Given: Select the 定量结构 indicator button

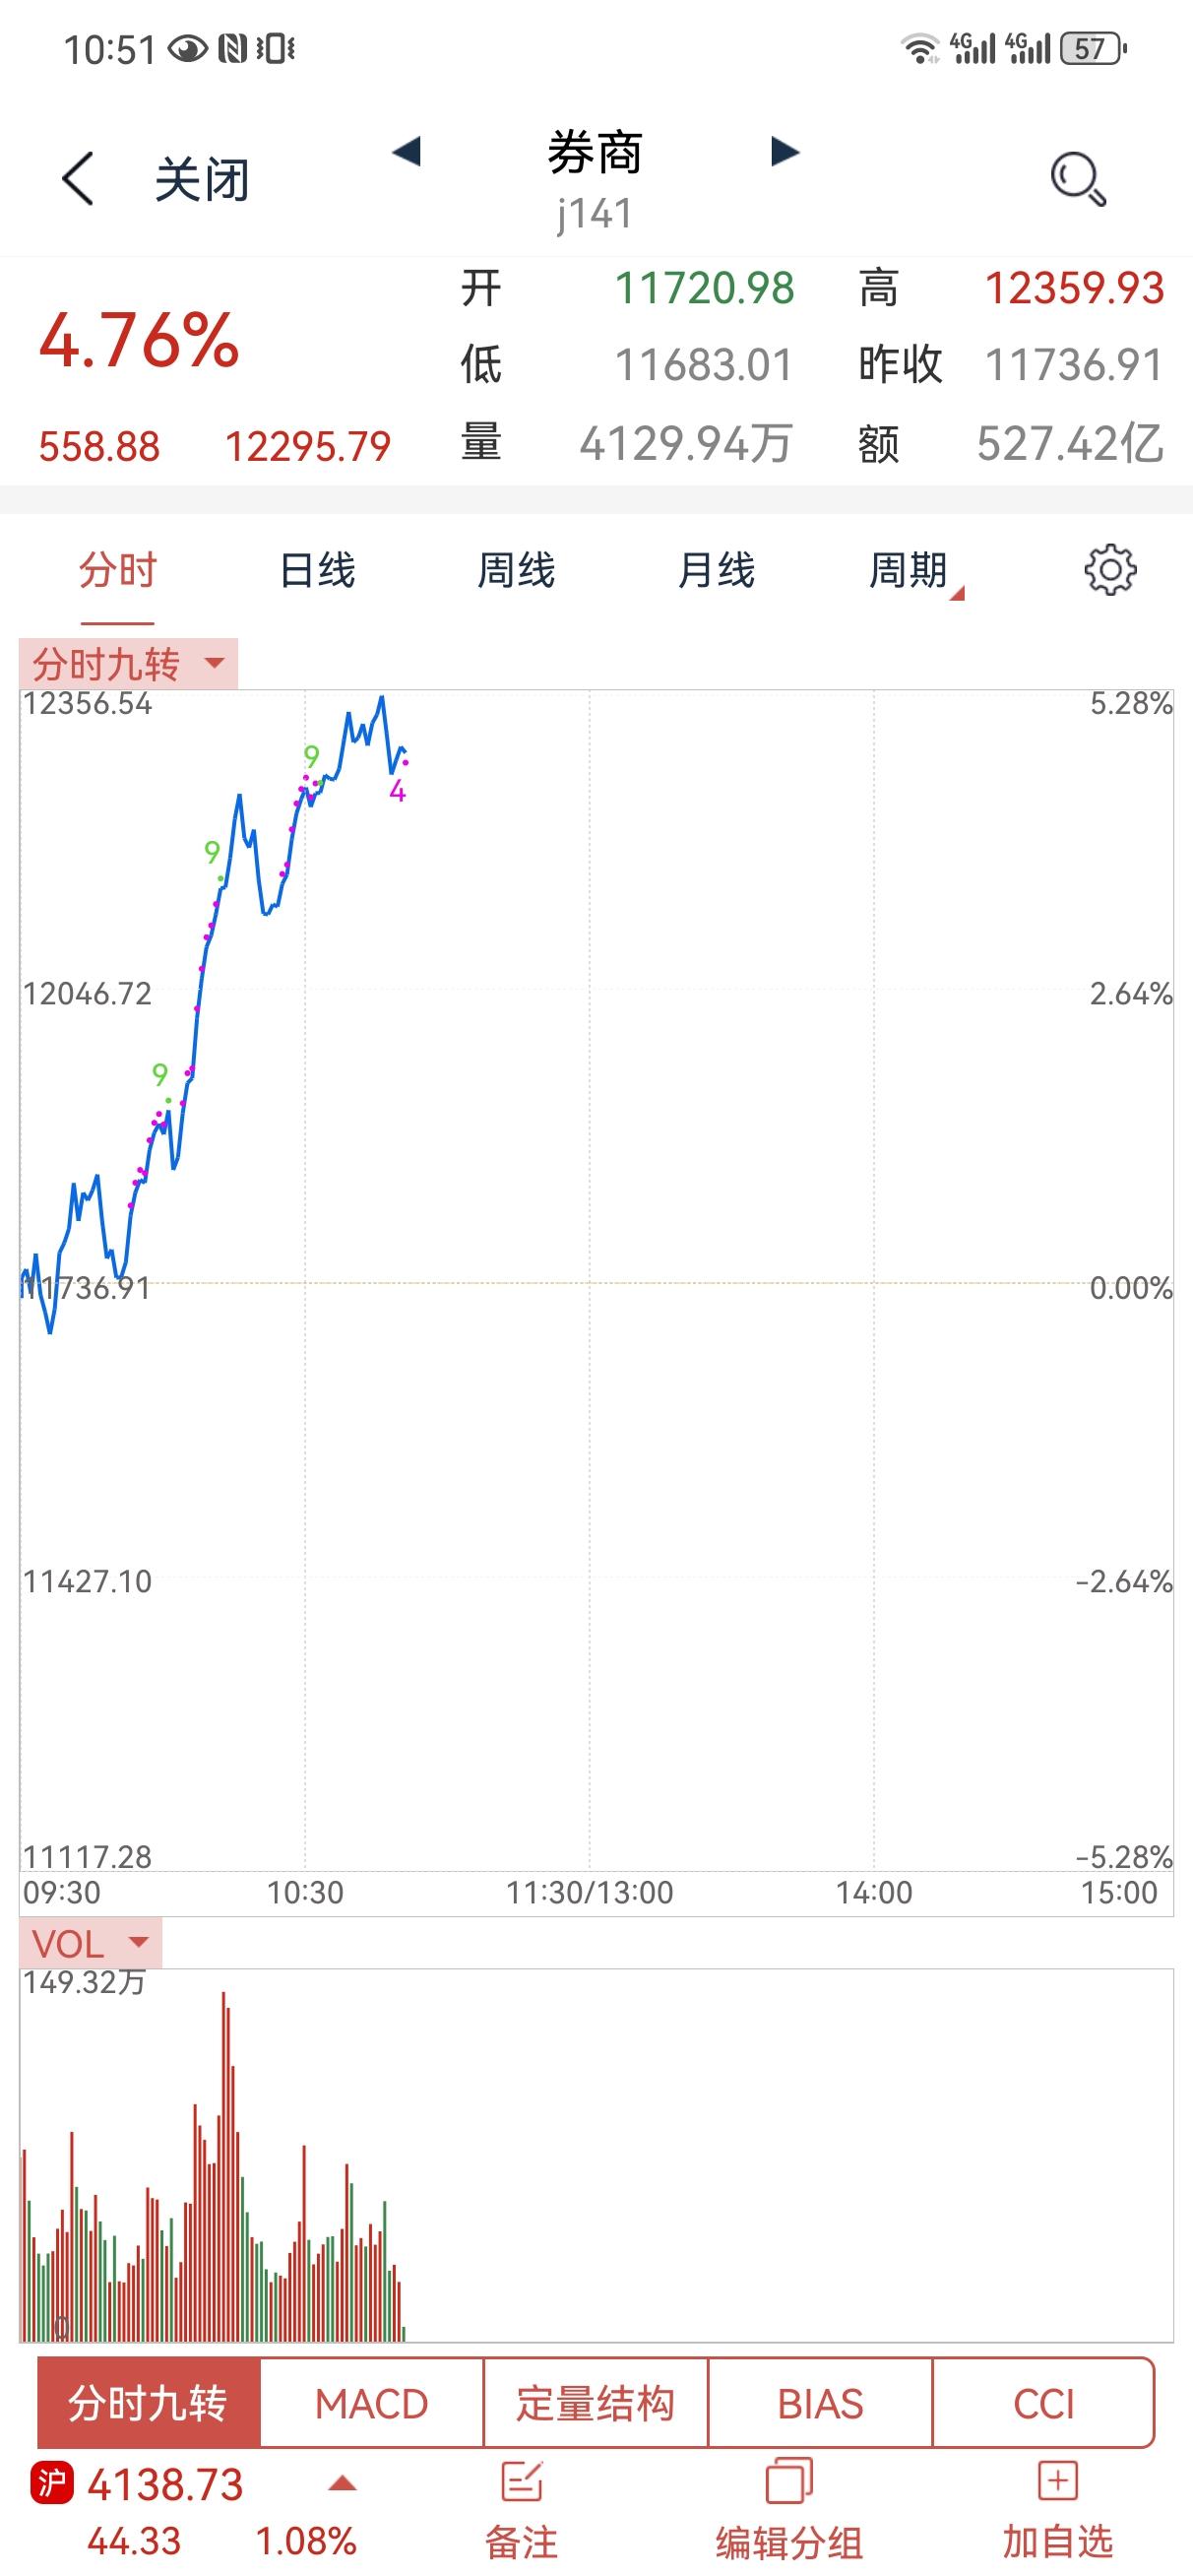Looking at the screenshot, I should 596,2403.
